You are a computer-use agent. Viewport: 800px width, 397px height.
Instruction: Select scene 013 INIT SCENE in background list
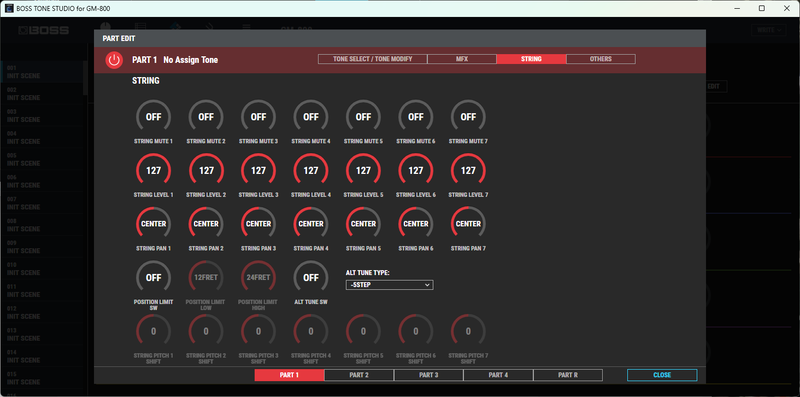click(41, 334)
